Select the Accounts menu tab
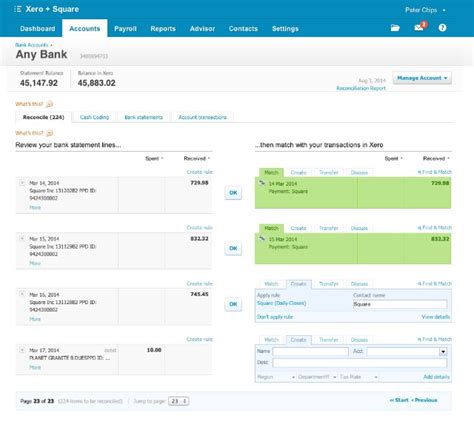Image resolution: width=474 pixels, height=424 pixels. tap(85, 29)
